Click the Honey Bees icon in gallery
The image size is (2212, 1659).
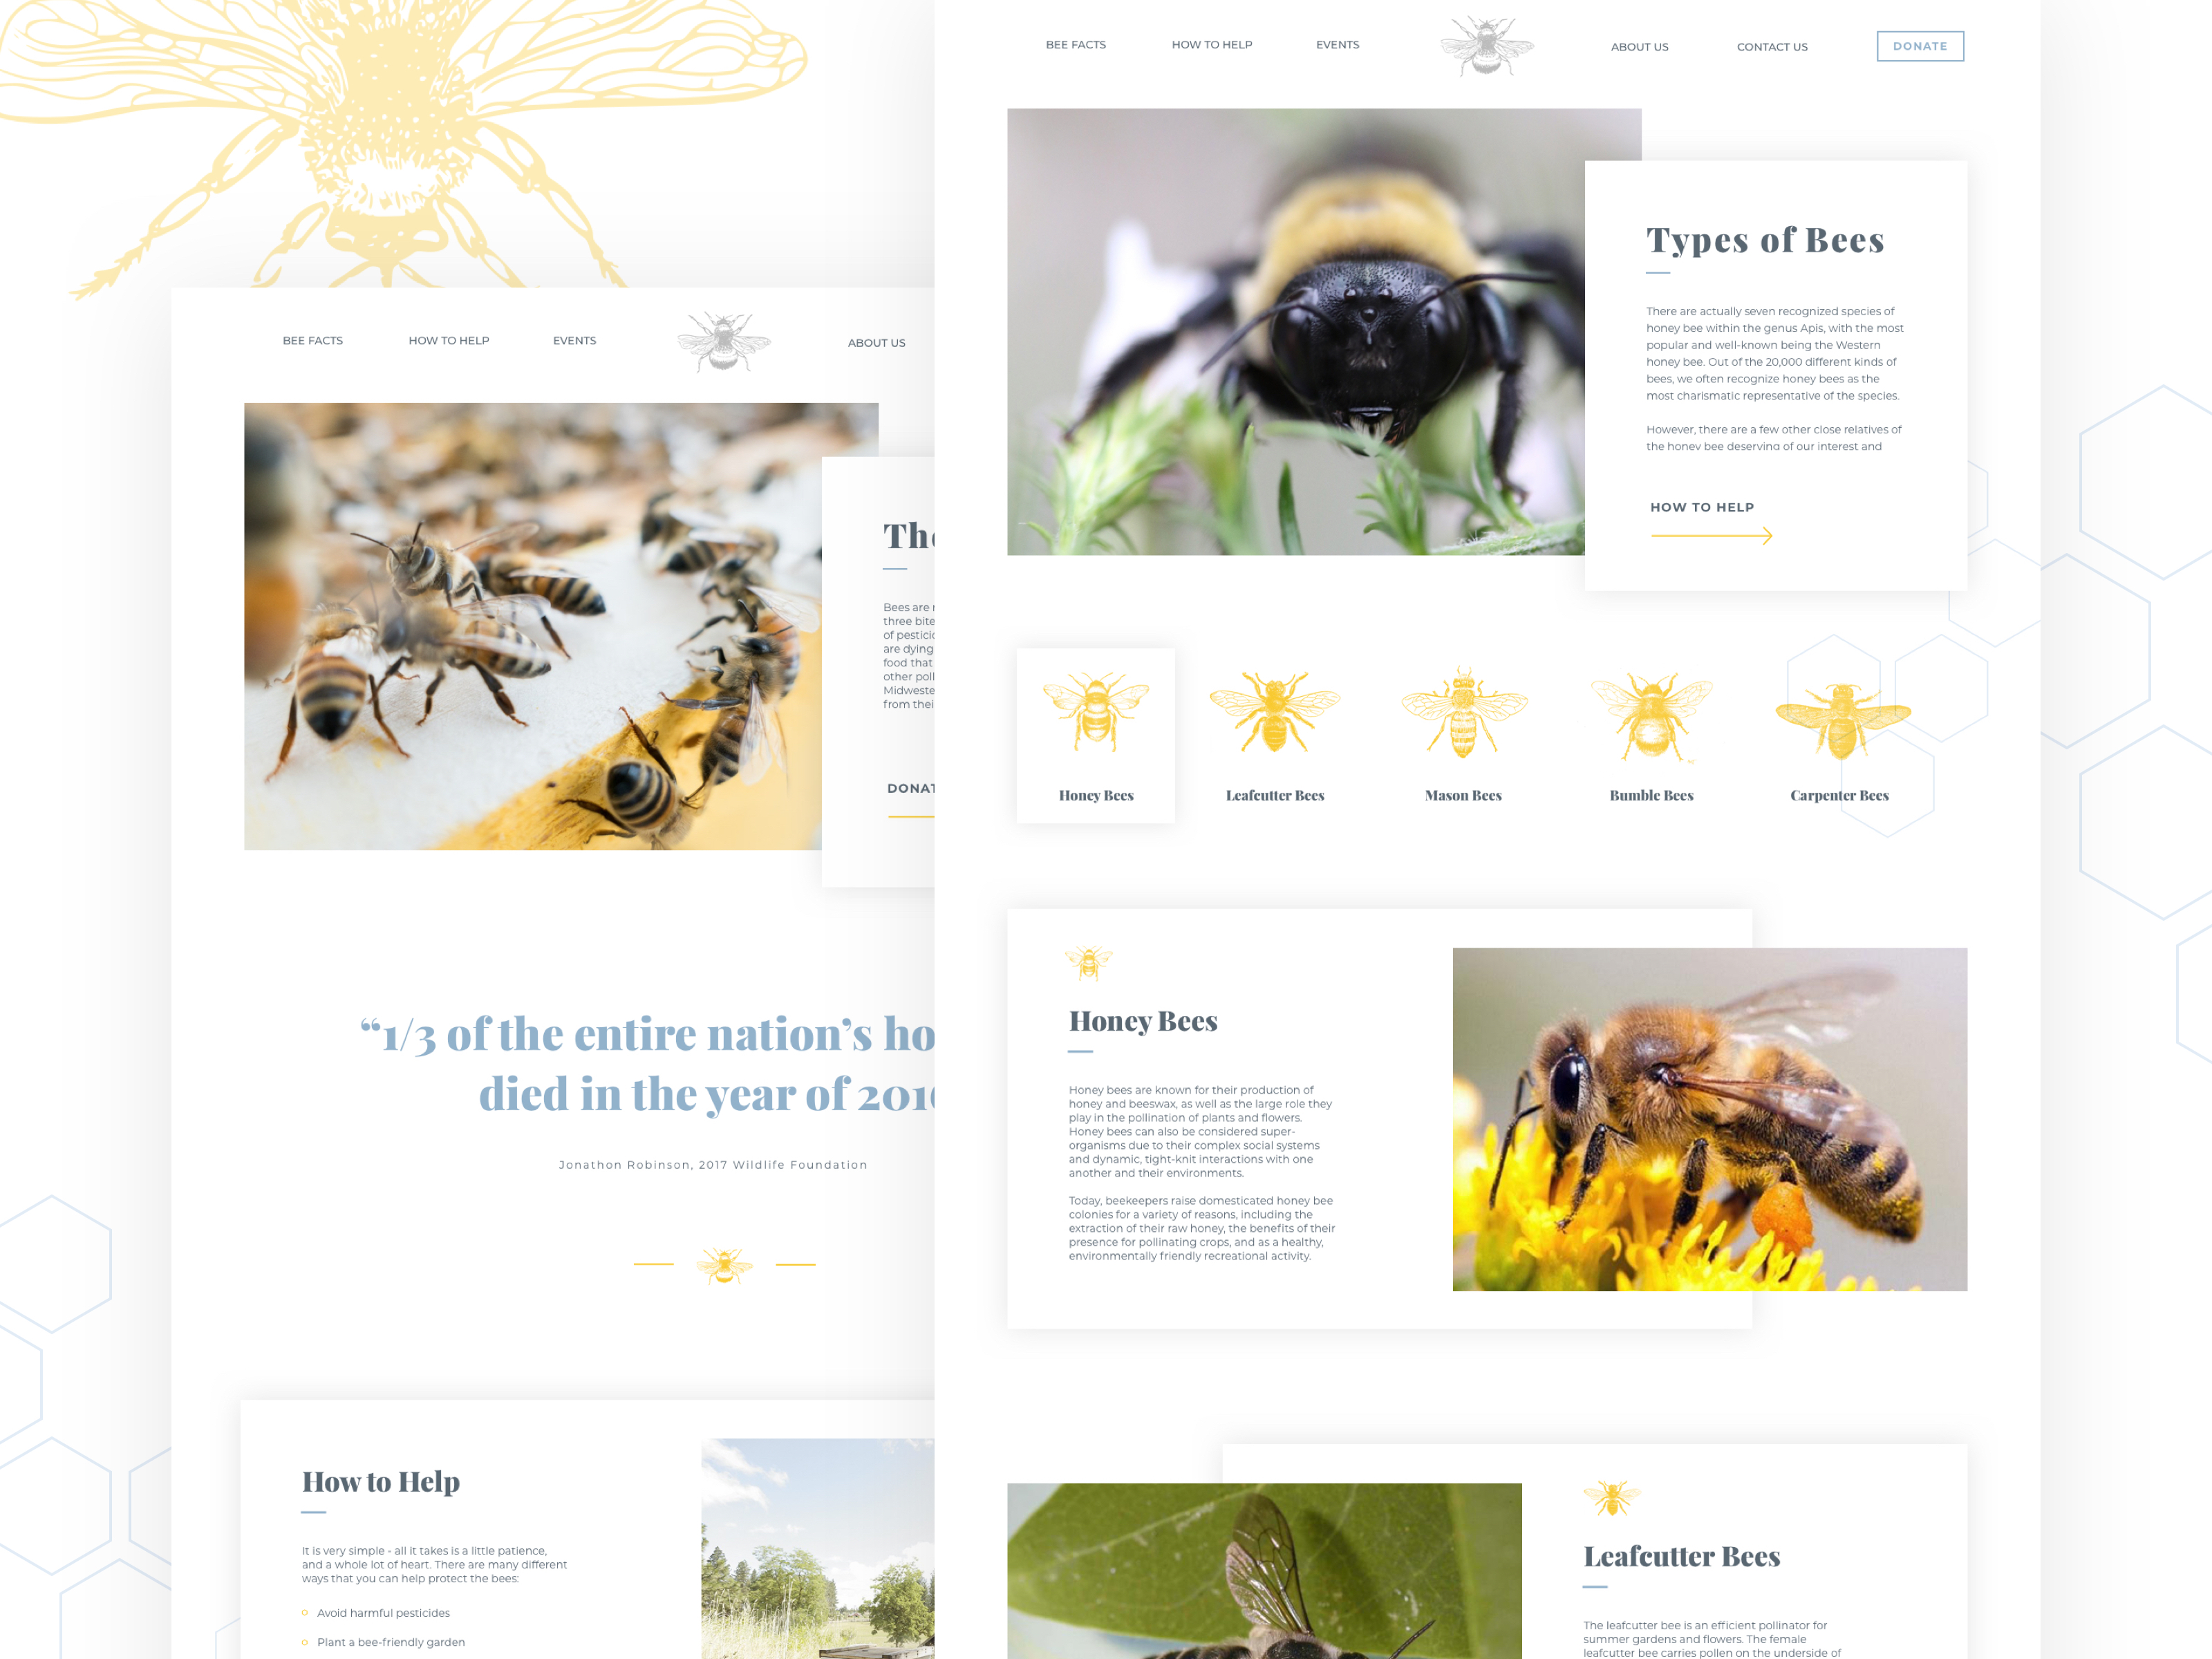tap(1094, 722)
